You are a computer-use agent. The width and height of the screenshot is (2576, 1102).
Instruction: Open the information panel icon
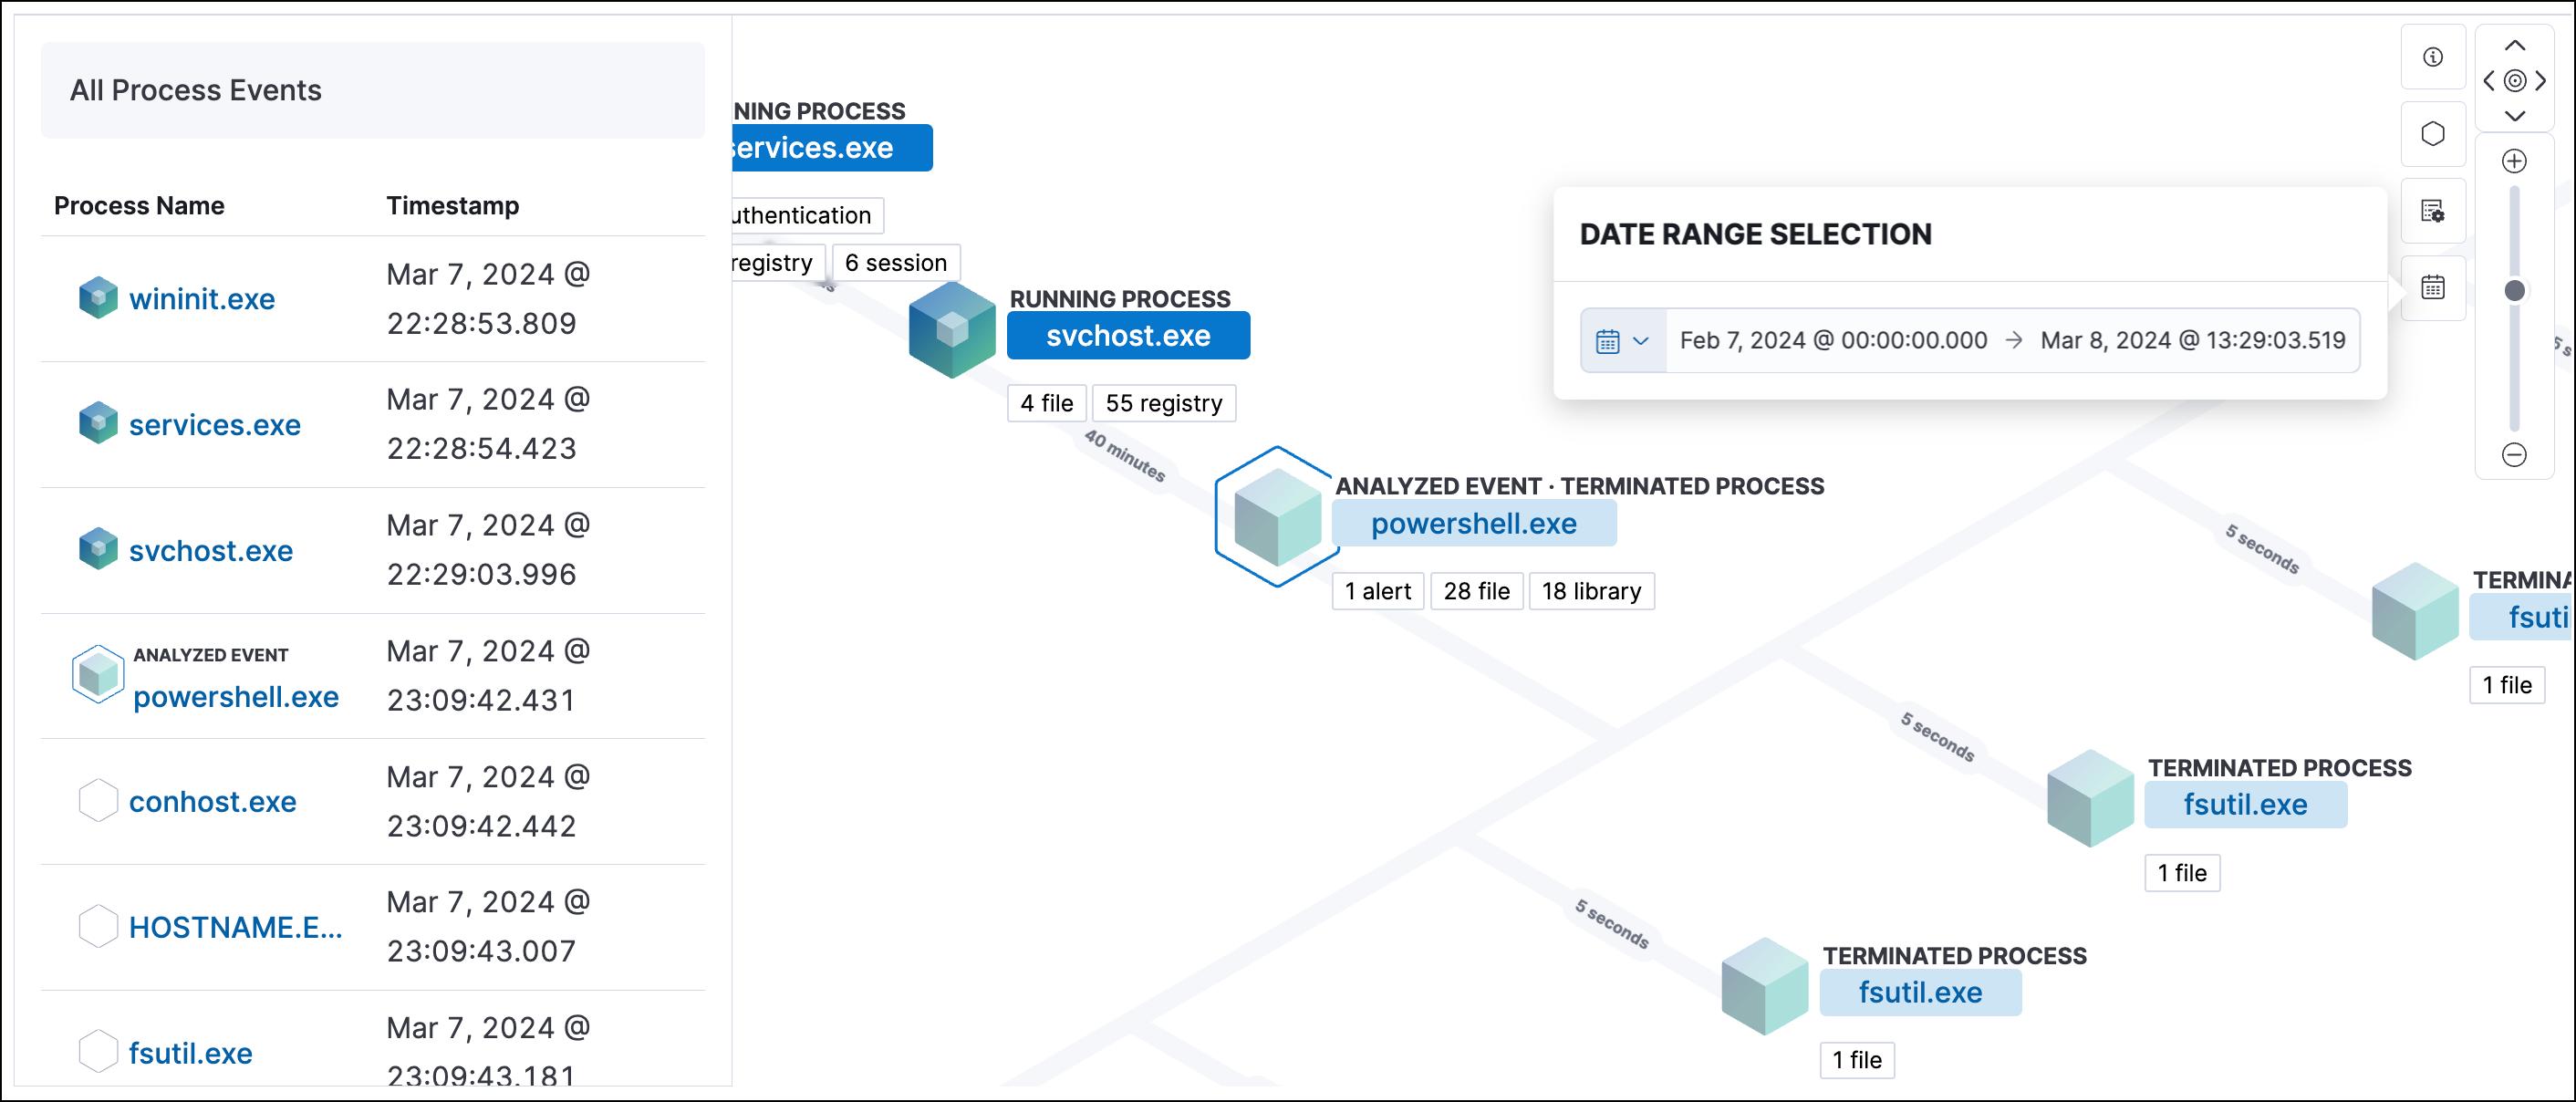[2435, 57]
